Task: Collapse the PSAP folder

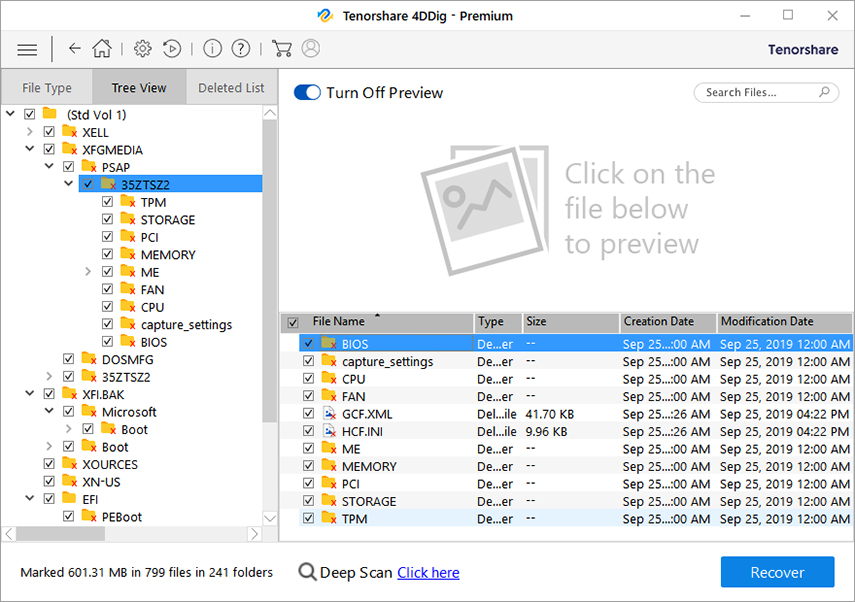Action: click(x=49, y=166)
